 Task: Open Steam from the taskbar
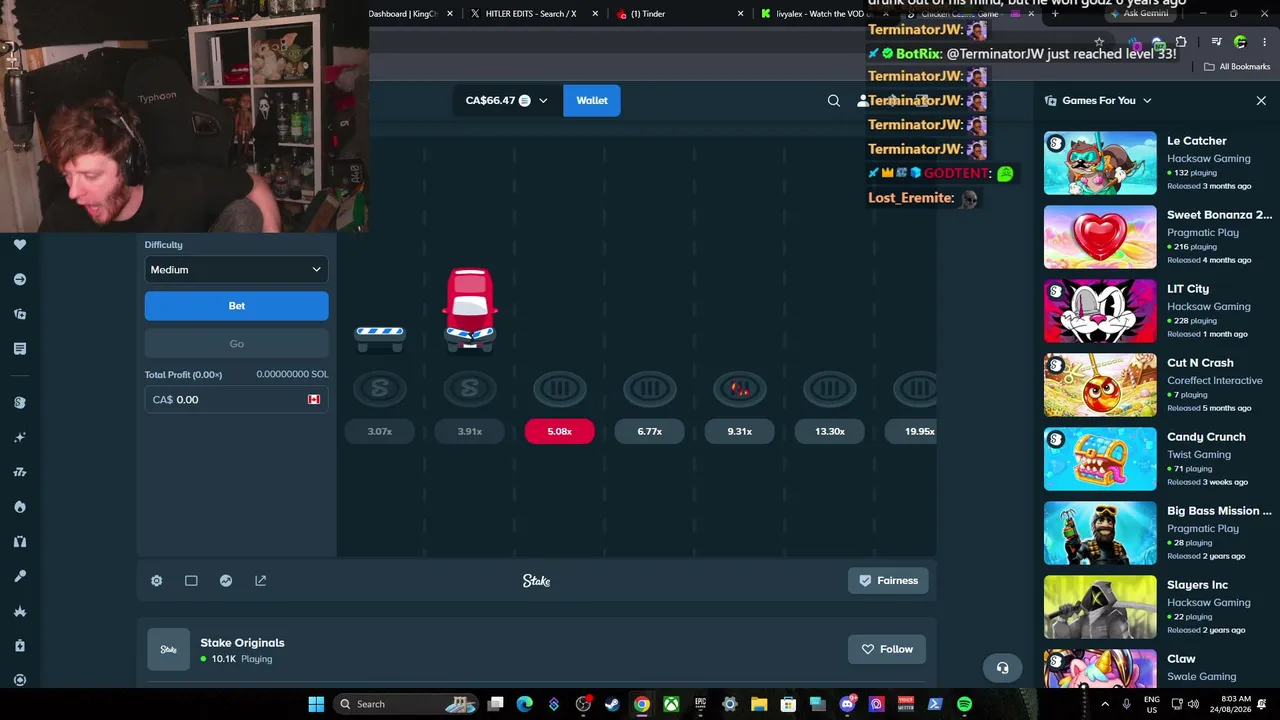pyautogui.click(x=612, y=704)
